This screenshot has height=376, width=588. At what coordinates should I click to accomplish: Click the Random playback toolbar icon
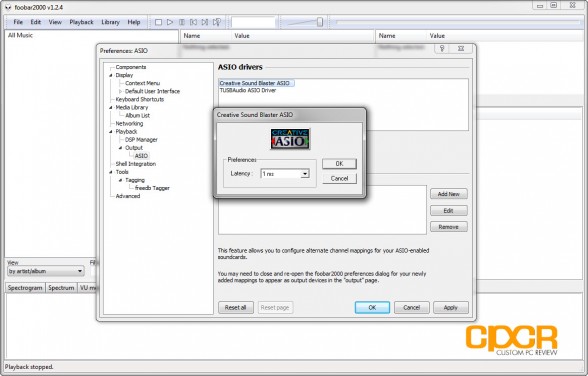pos(217,22)
